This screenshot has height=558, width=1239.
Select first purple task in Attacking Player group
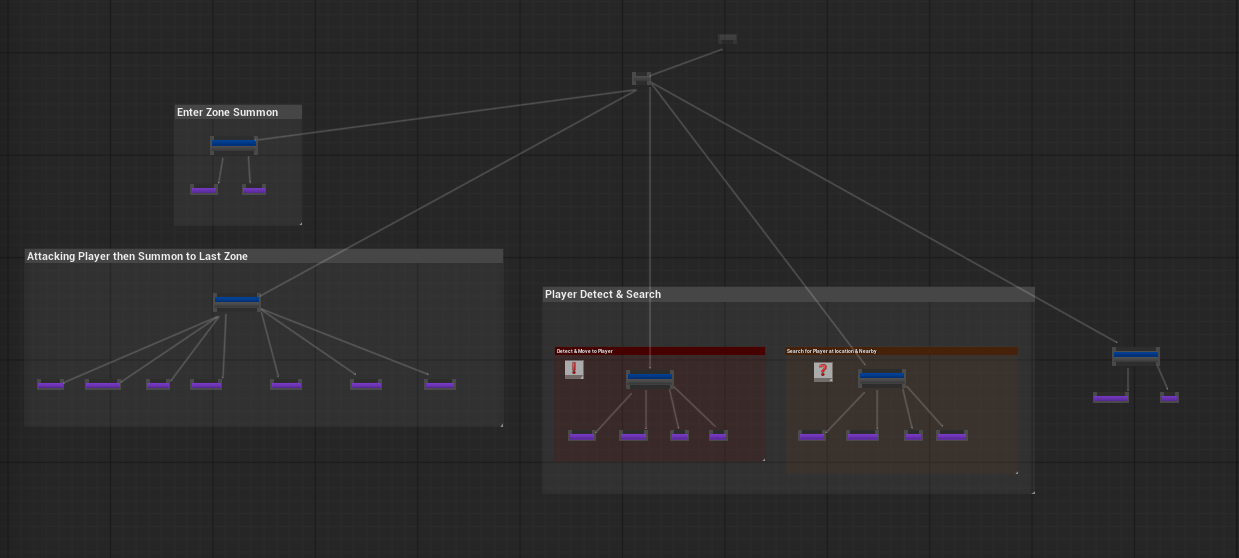click(x=51, y=384)
